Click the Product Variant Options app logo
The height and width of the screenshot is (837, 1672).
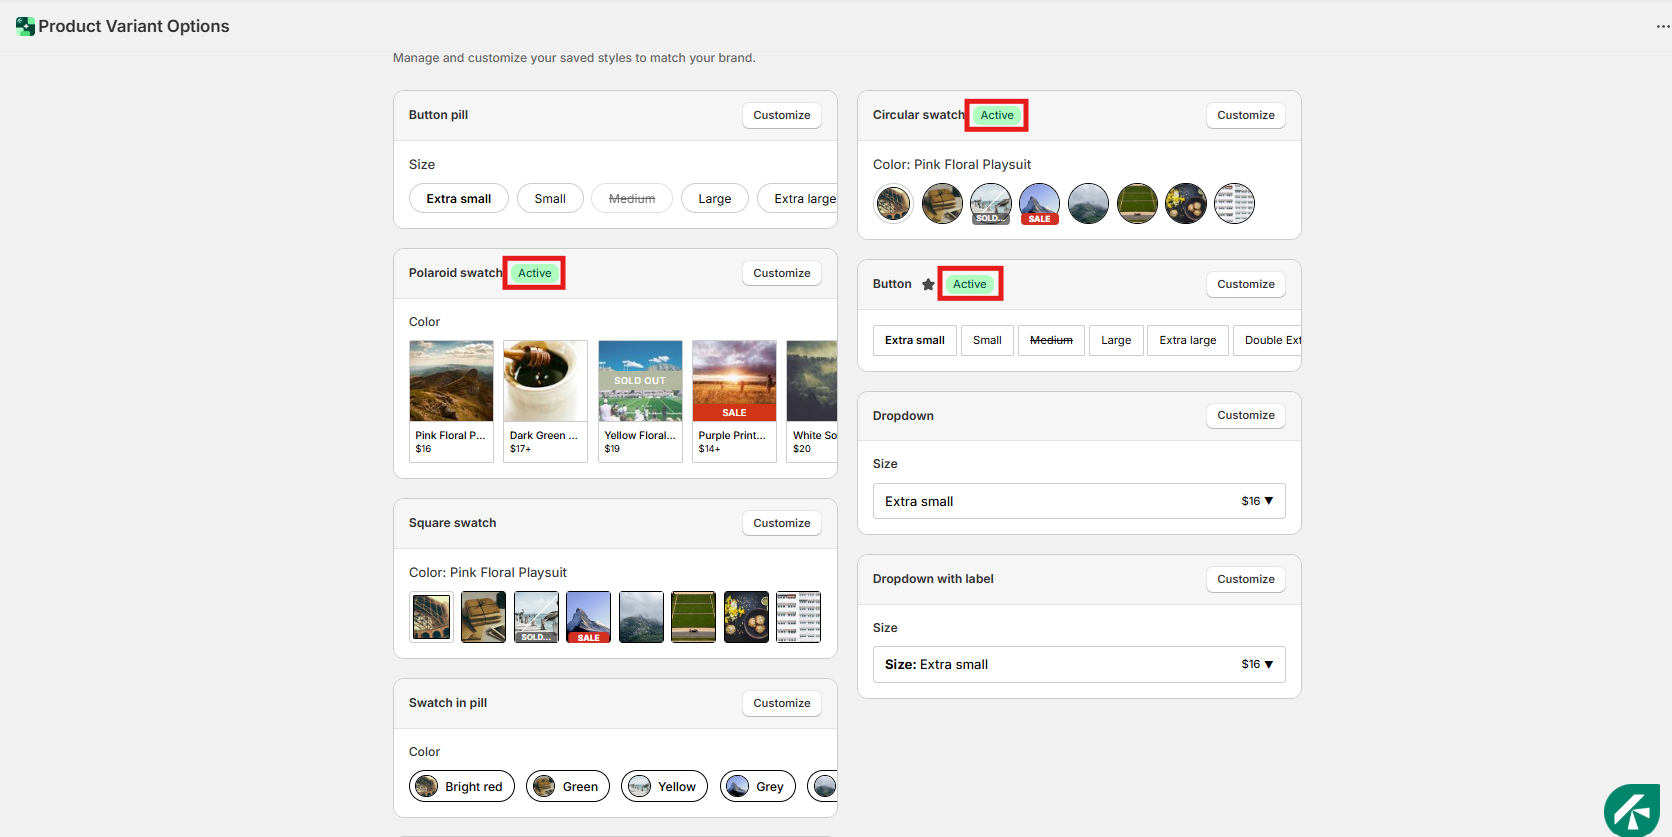25,26
